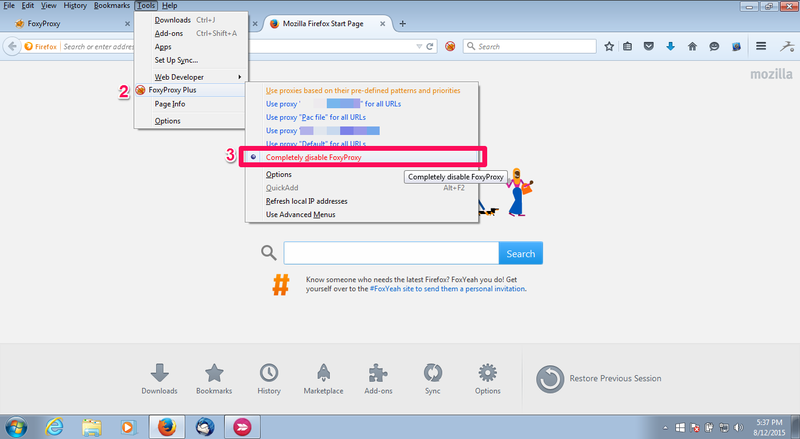The image size is (800, 439).
Task: Open FoxyProxy Plus submenu entry
Action: click(191, 90)
